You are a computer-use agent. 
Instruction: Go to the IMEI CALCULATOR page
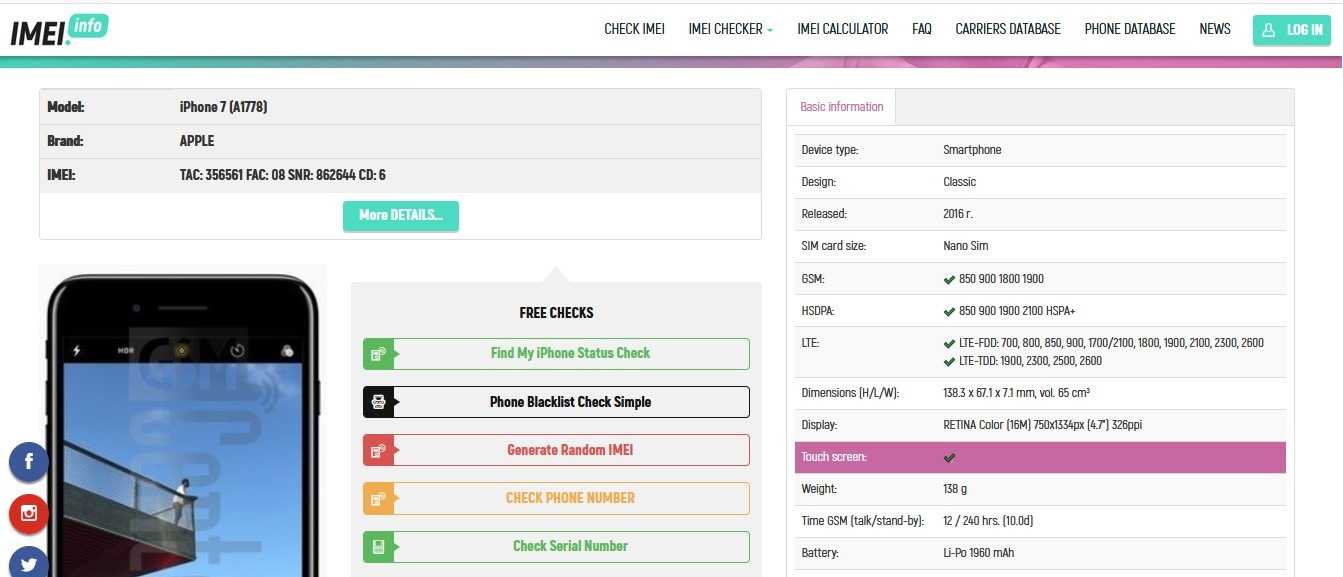click(842, 29)
